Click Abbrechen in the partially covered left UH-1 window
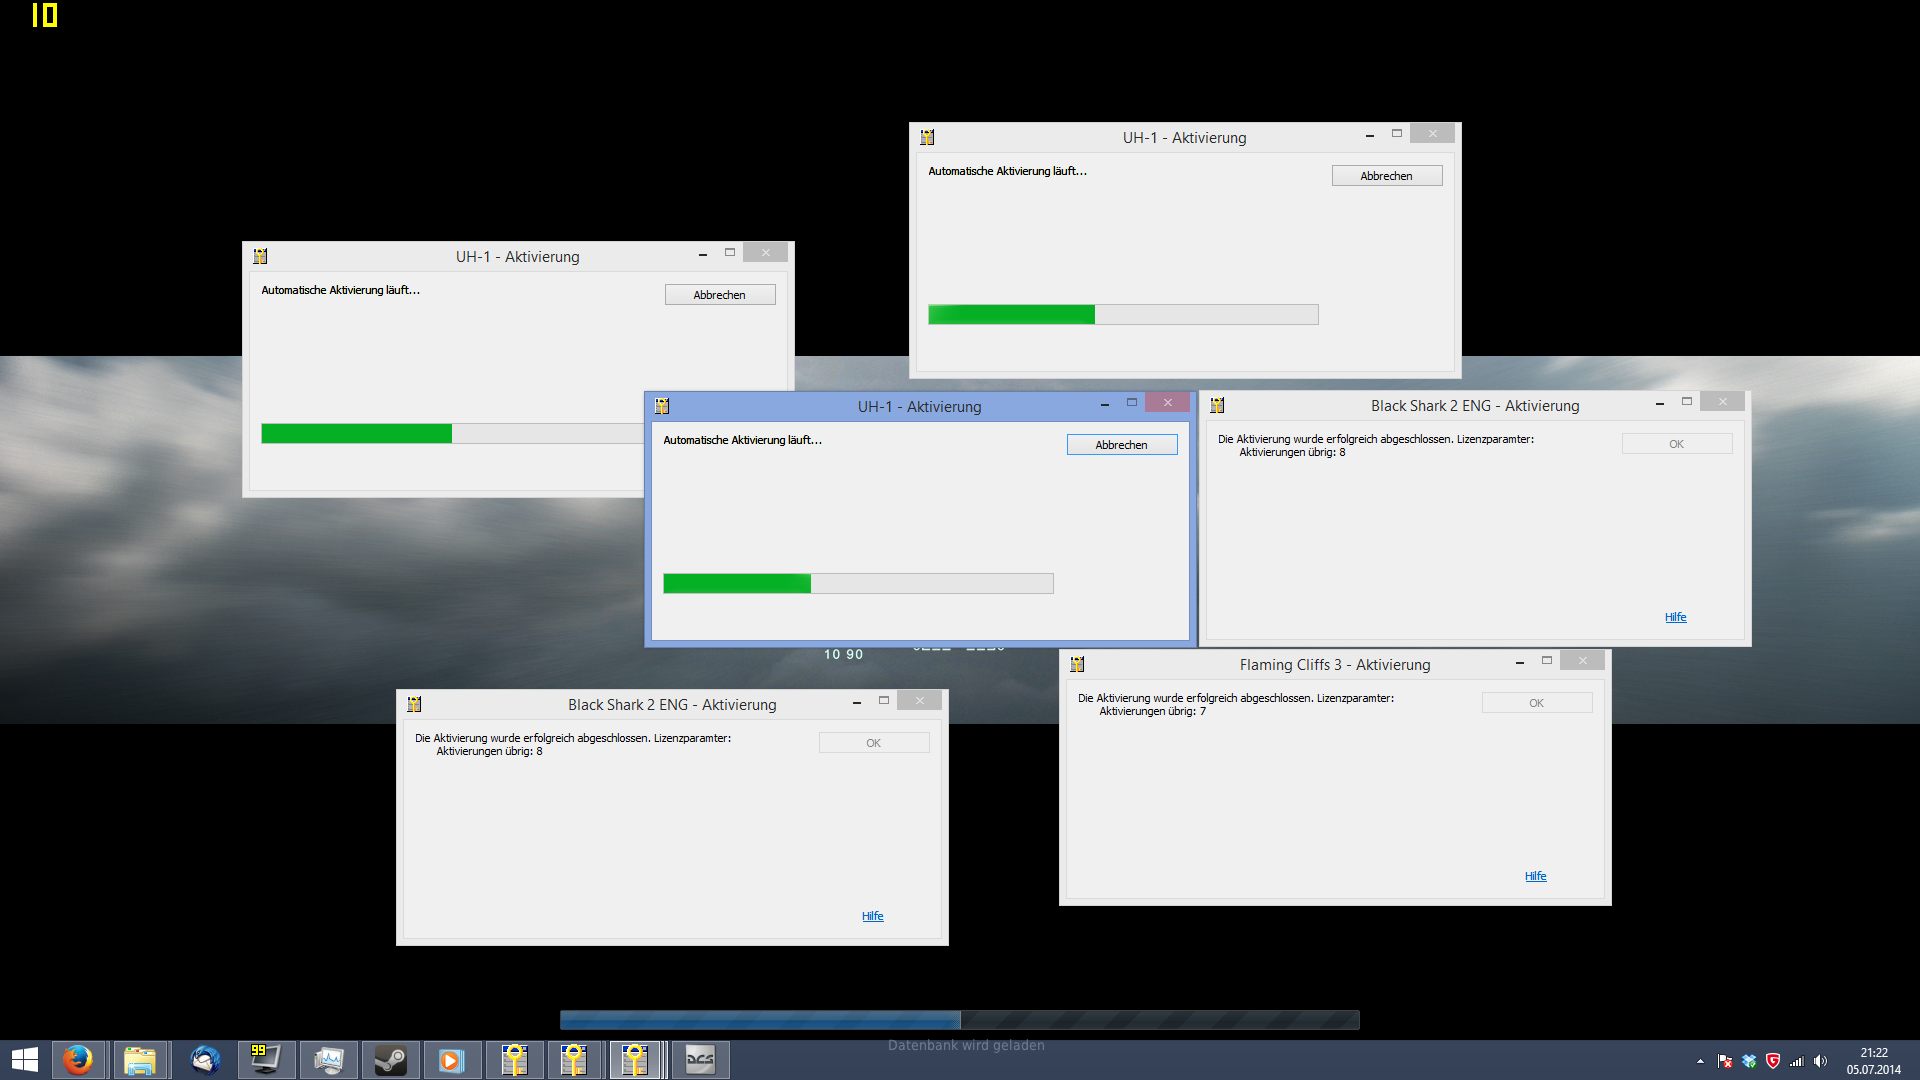The width and height of the screenshot is (1920, 1080). [720, 295]
